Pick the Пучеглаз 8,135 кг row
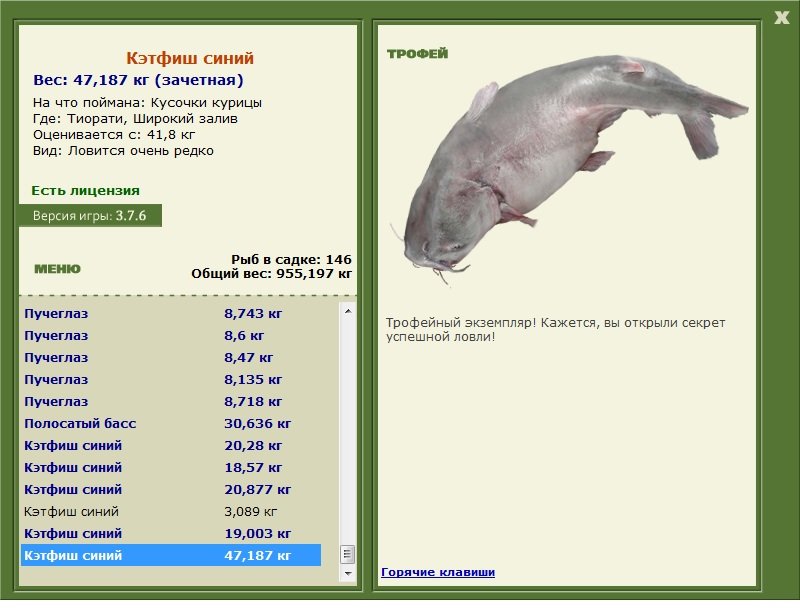The width and height of the screenshot is (800, 614). [x=170, y=379]
